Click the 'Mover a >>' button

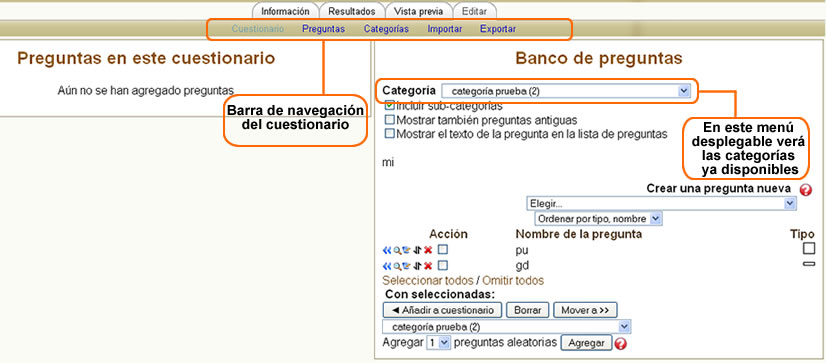tap(585, 310)
